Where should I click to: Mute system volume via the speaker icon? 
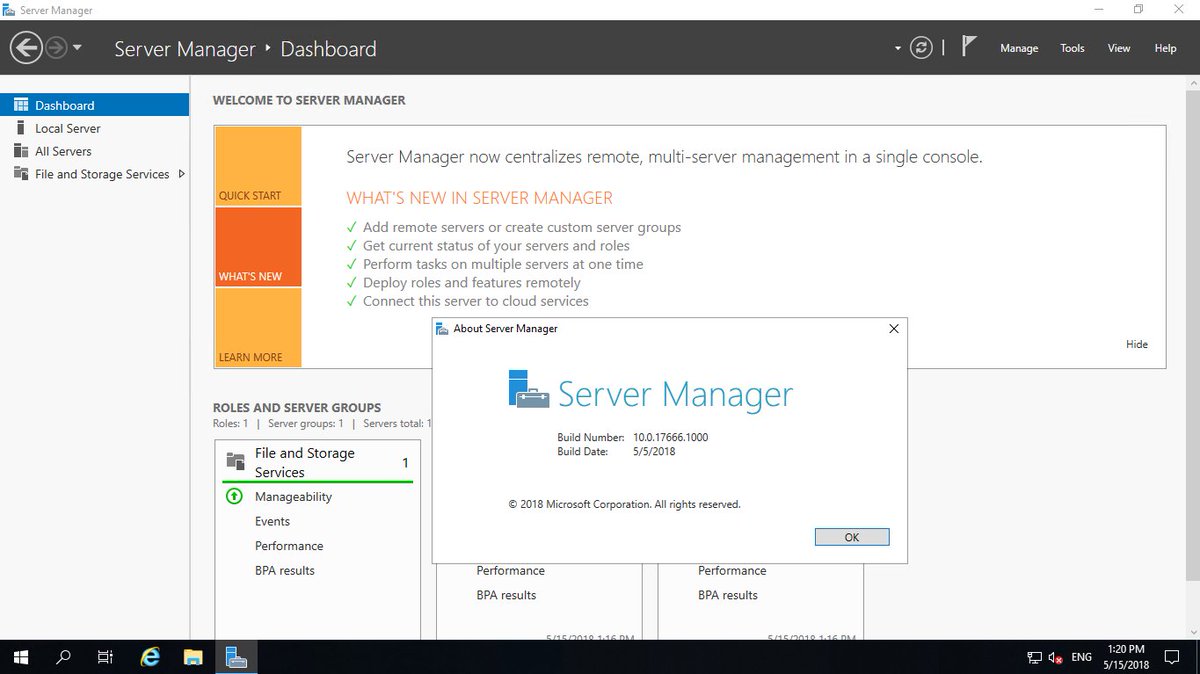point(1053,657)
